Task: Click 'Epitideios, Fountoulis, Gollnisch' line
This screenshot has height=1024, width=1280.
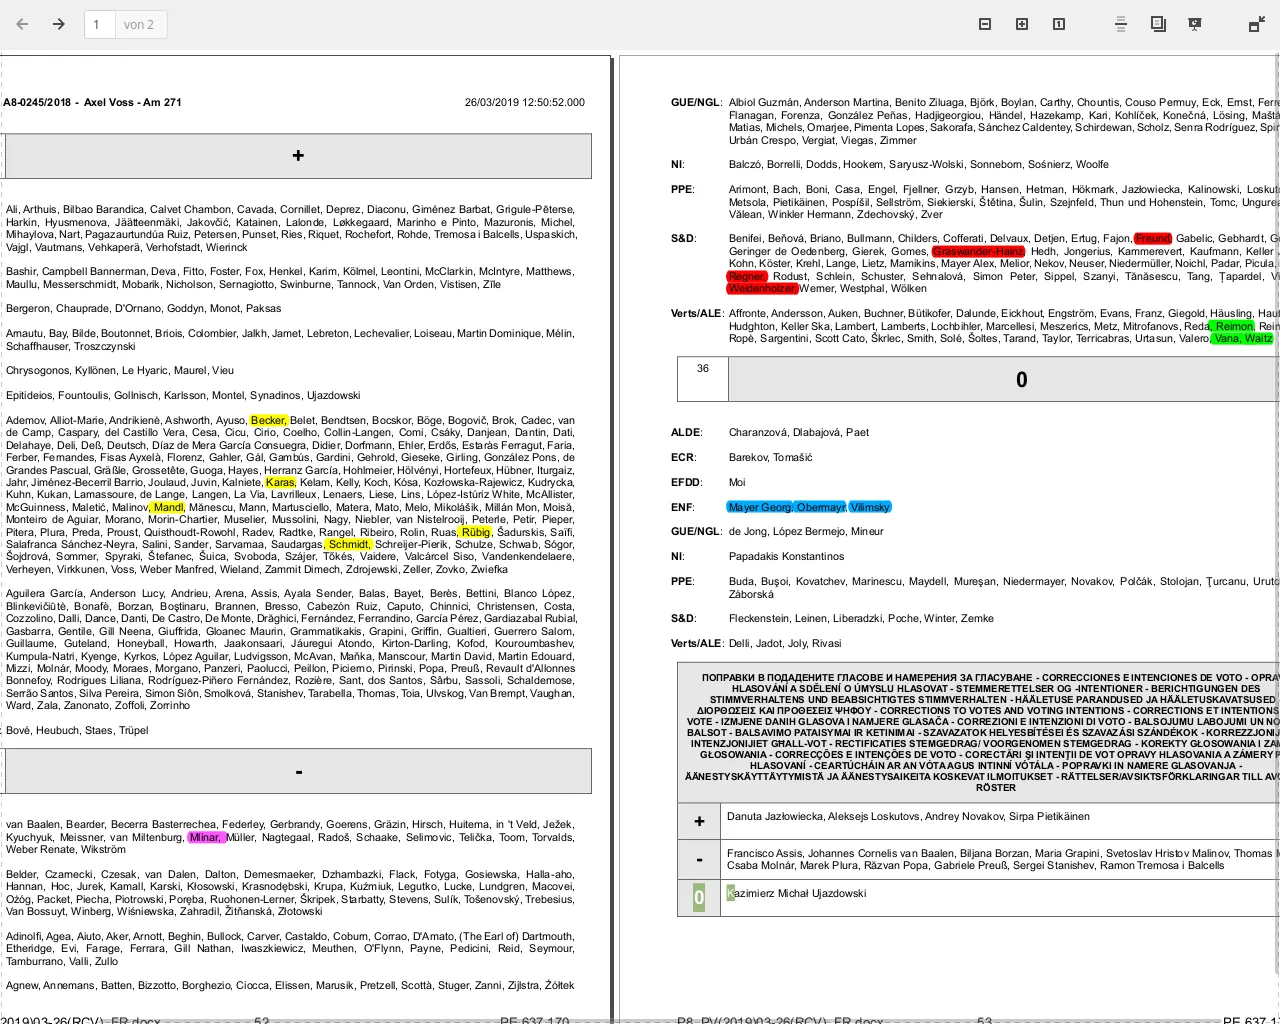Action: [x=183, y=396]
